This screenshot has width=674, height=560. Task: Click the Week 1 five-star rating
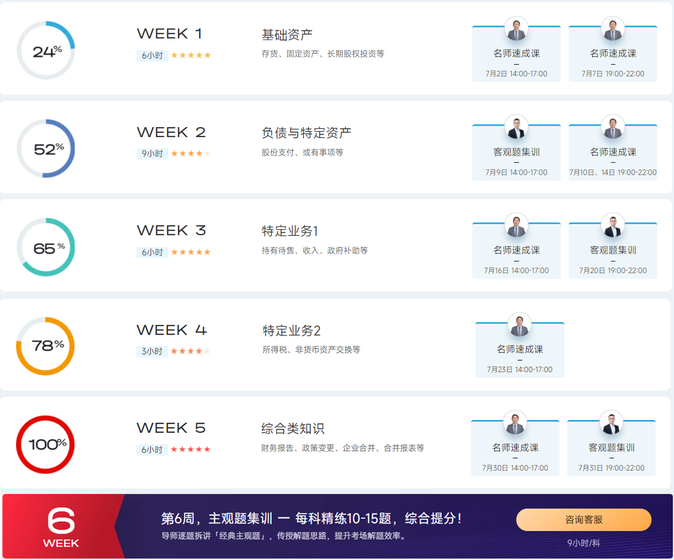(x=191, y=56)
